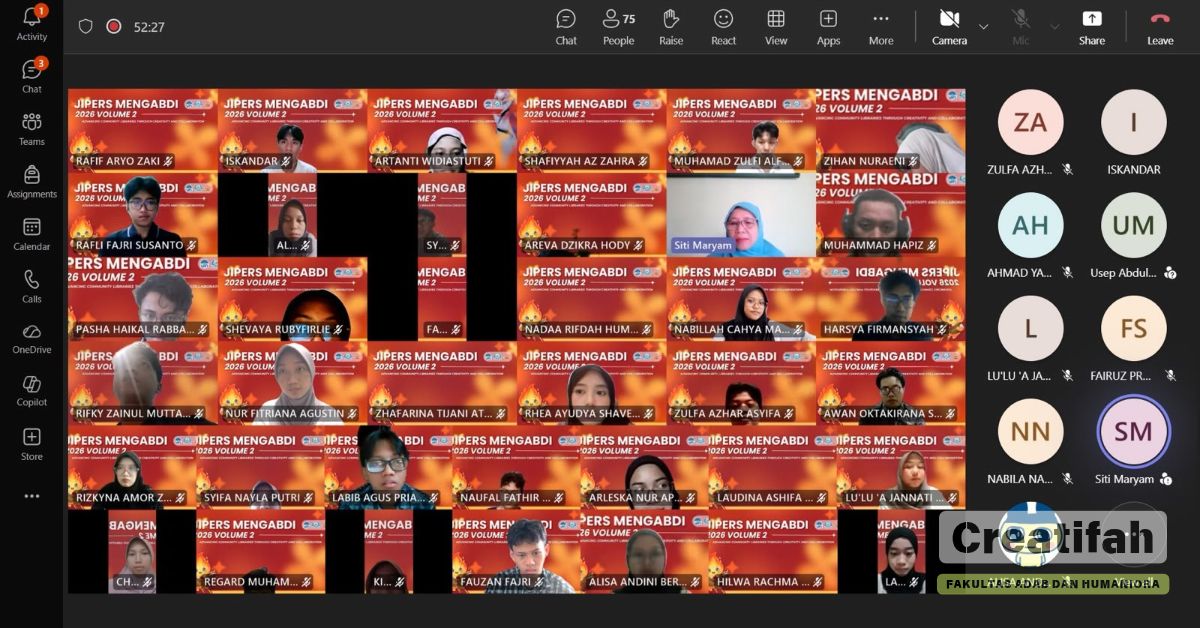Image resolution: width=1200 pixels, height=628 pixels.
Task: Open Assignments from the sidebar
Action: click(x=32, y=181)
